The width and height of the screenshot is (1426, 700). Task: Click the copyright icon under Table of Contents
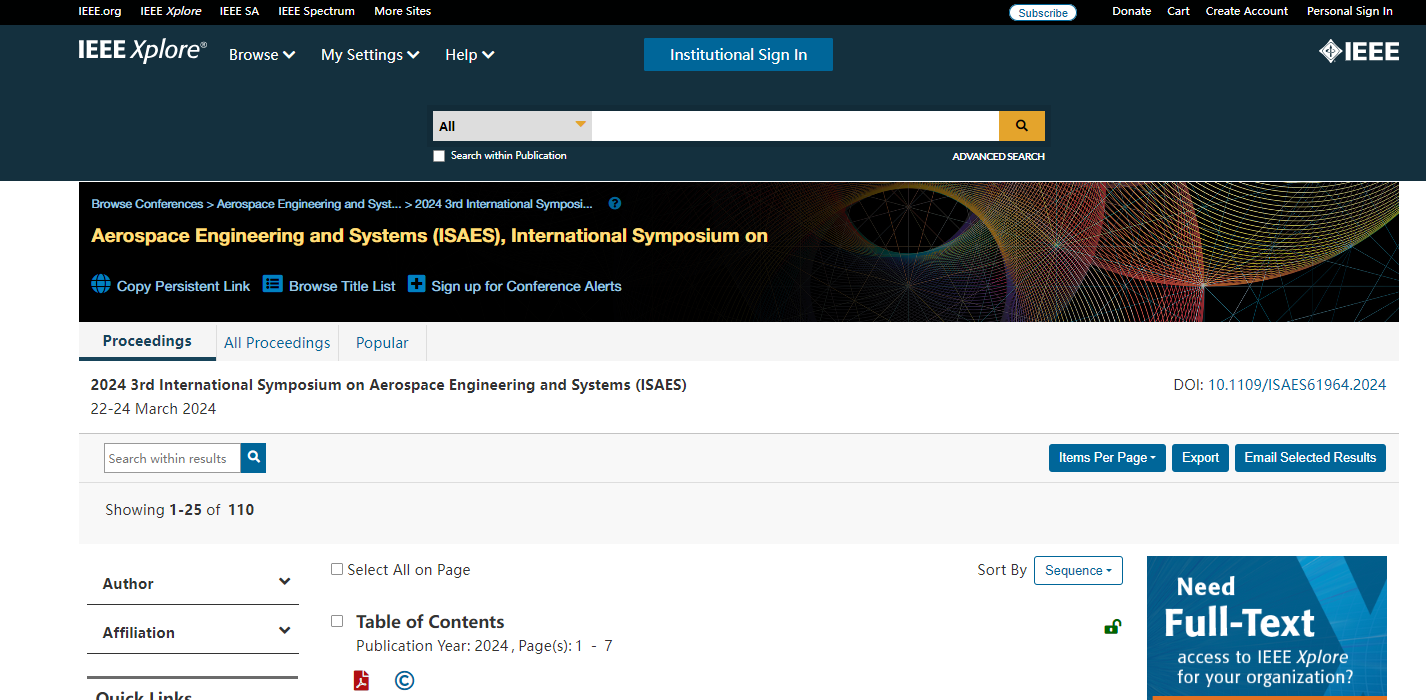click(404, 681)
